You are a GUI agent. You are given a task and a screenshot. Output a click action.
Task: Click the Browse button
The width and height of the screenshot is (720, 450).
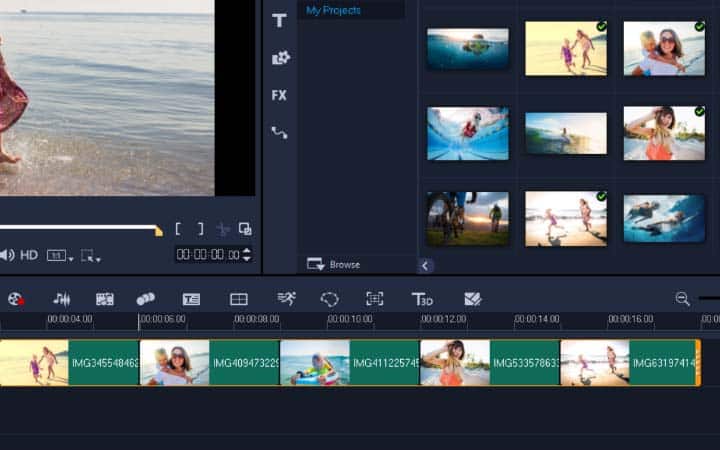pyautogui.click(x=334, y=264)
